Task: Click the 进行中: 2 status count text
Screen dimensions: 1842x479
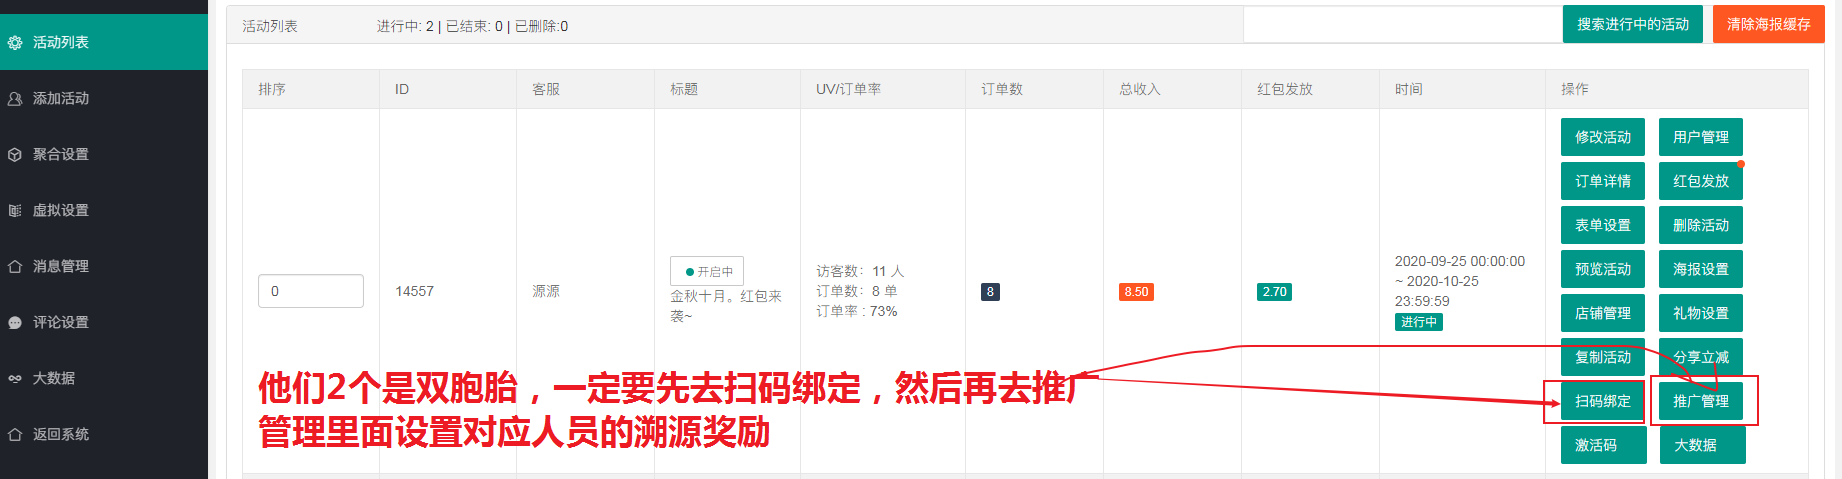Action: pyautogui.click(x=405, y=26)
